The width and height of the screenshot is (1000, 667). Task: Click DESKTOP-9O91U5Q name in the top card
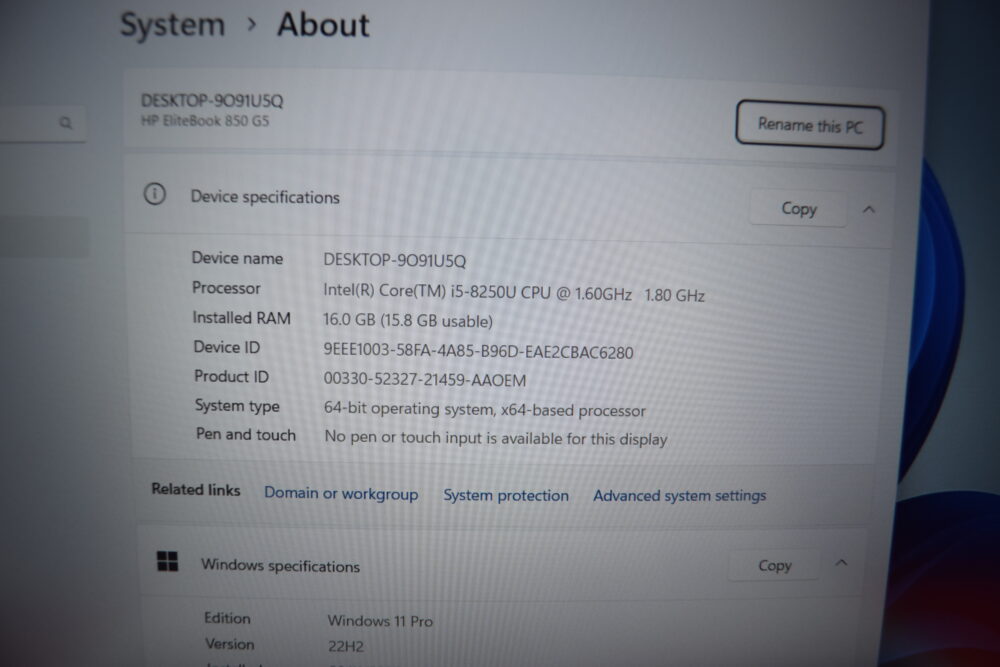click(x=212, y=101)
